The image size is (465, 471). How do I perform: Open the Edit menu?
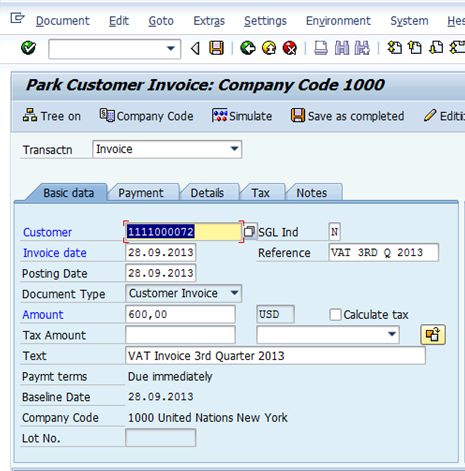pyautogui.click(x=119, y=21)
